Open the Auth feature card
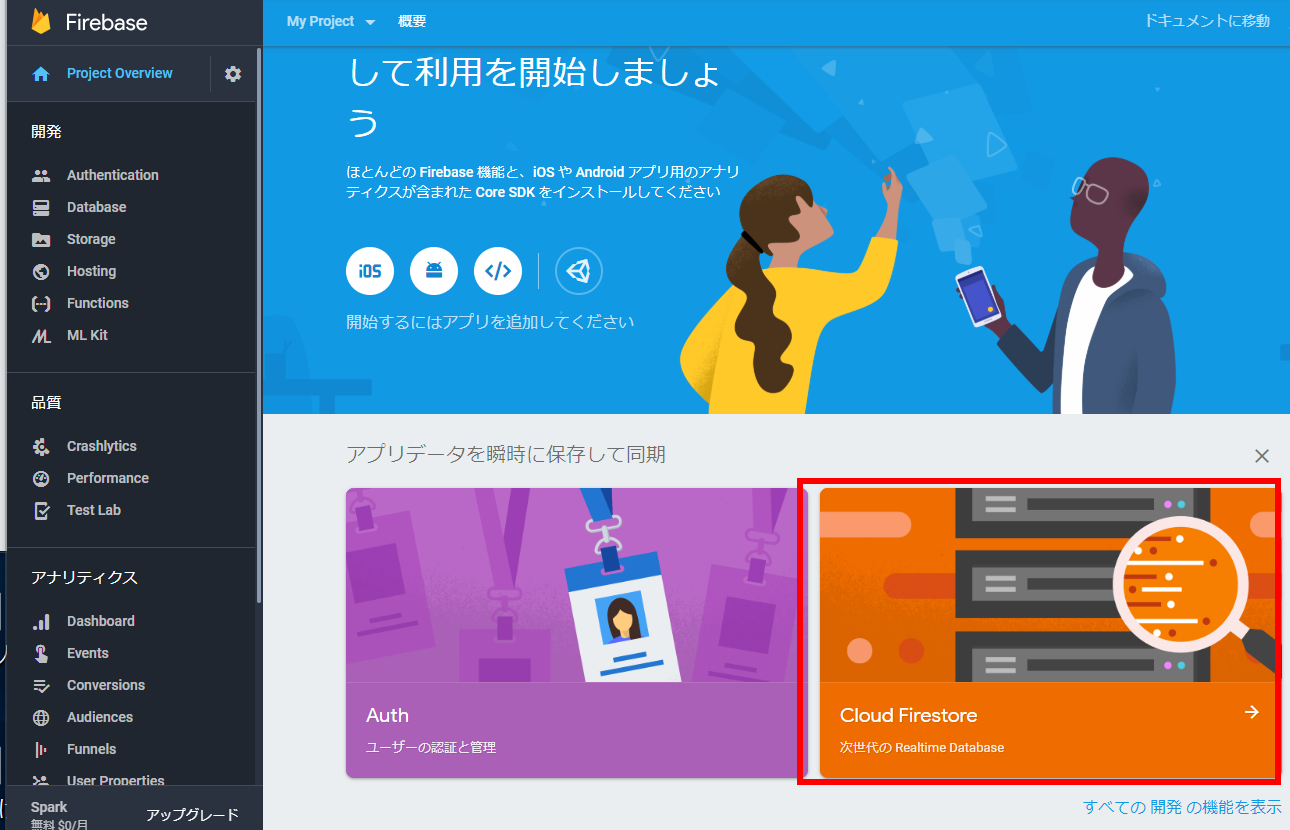The height and width of the screenshot is (830, 1290). point(576,633)
